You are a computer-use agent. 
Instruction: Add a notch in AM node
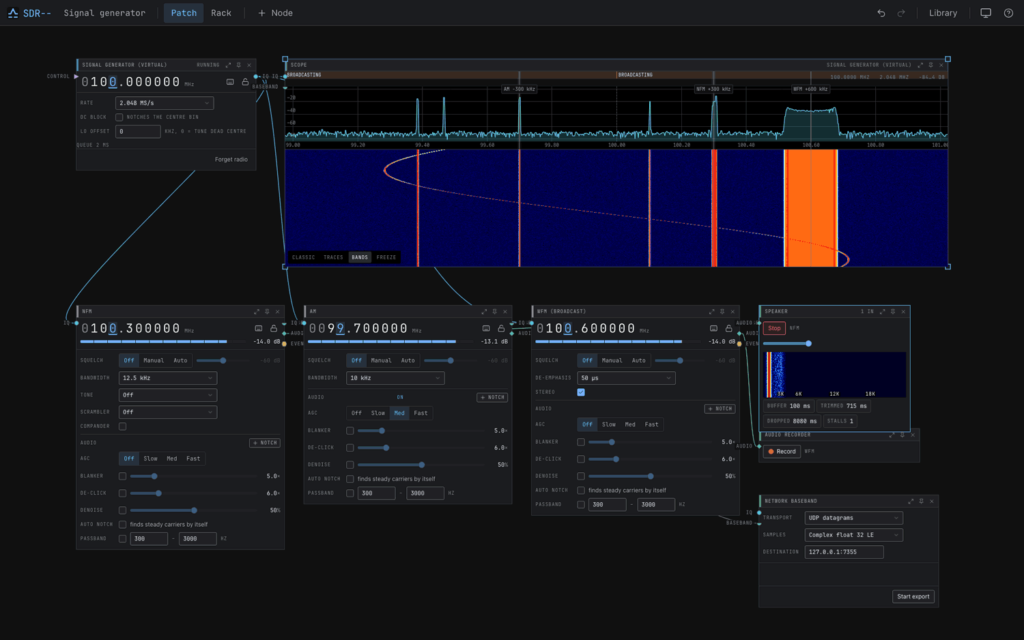pyautogui.click(x=492, y=397)
